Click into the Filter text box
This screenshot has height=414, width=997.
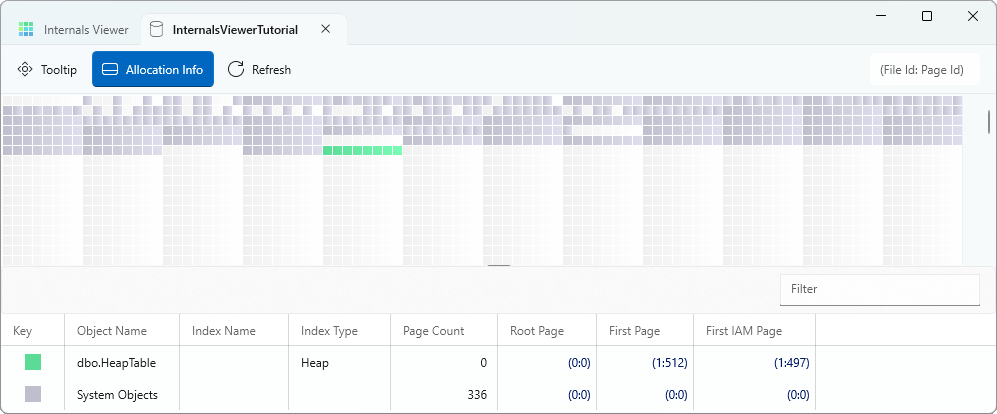[879, 289]
